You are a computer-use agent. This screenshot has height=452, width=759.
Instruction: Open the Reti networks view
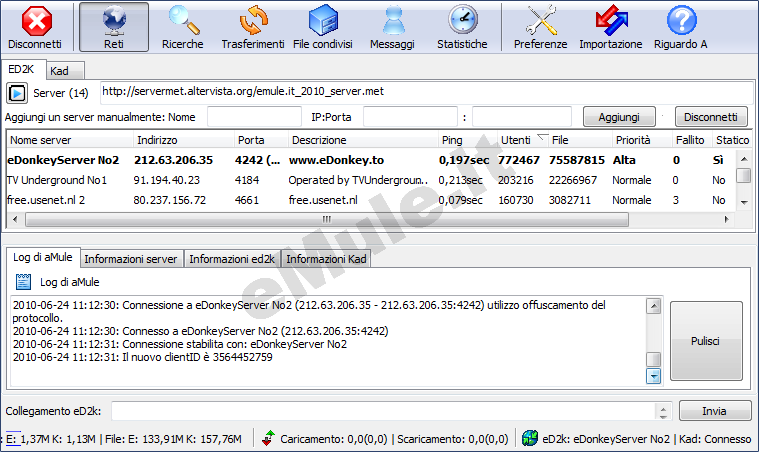pos(114,28)
